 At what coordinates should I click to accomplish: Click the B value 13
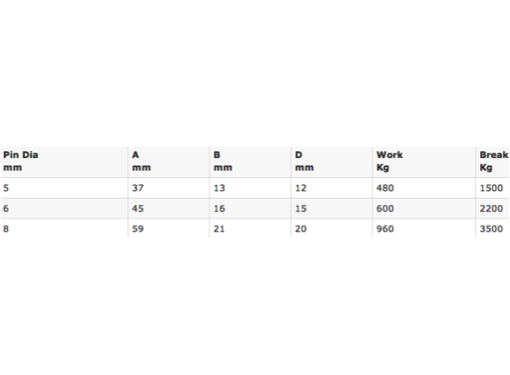point(219,188)
